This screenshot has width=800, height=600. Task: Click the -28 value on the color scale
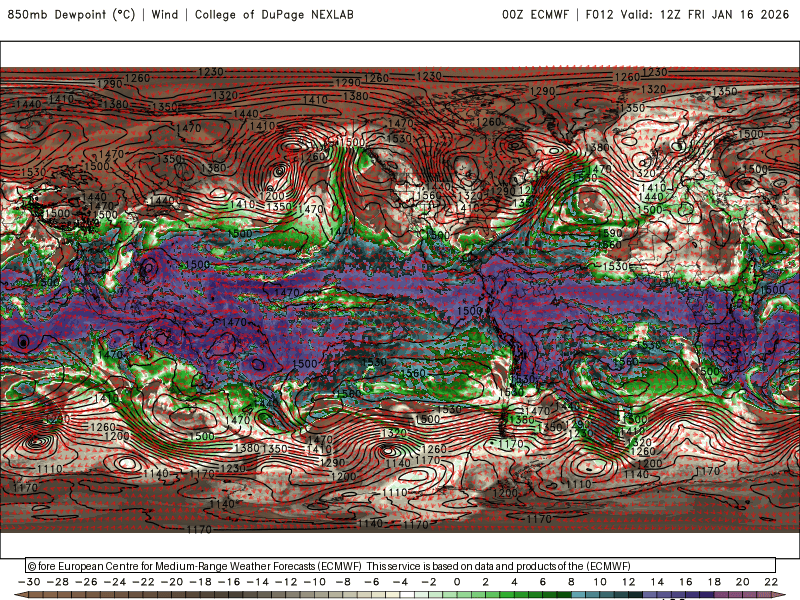click(58, 582)
